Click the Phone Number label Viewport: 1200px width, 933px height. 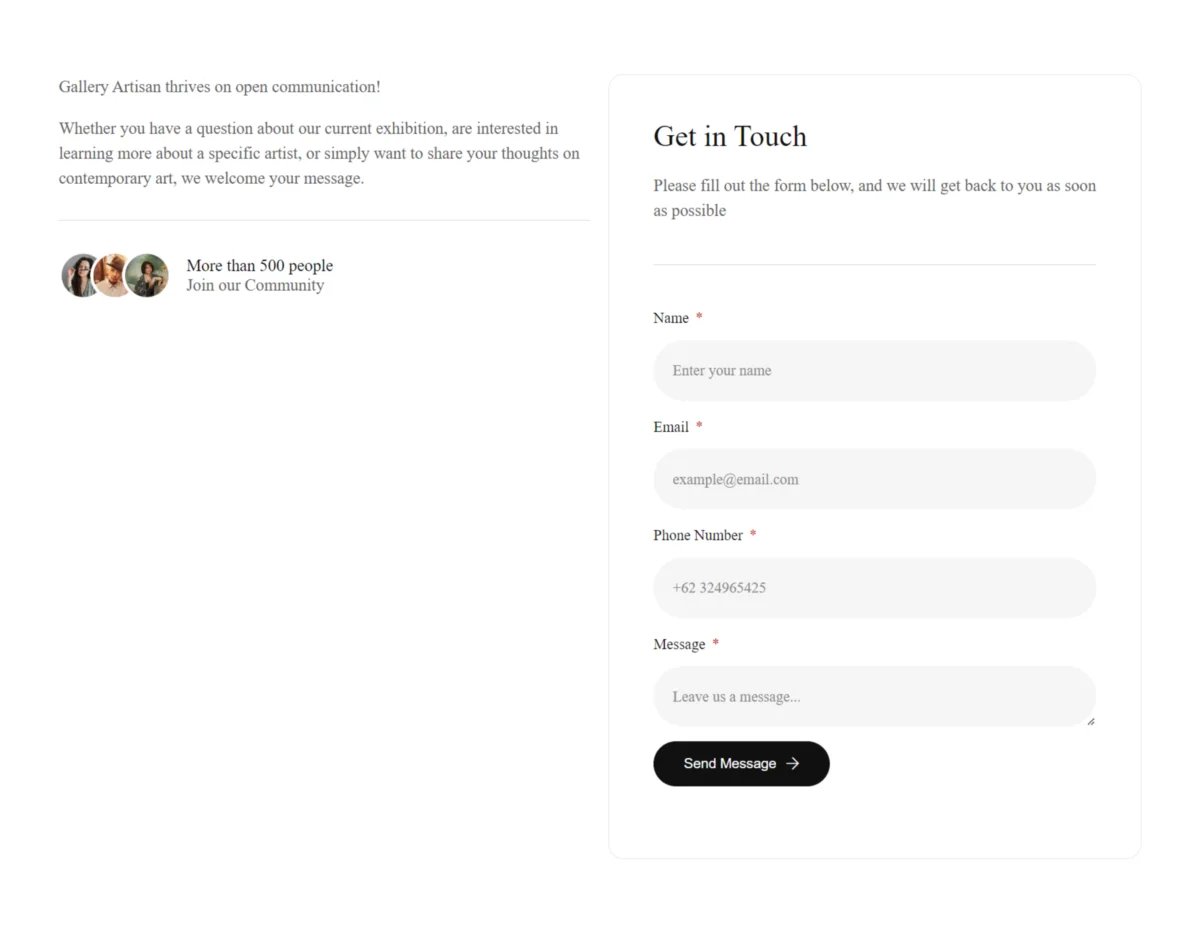click(x=698, y=535)
